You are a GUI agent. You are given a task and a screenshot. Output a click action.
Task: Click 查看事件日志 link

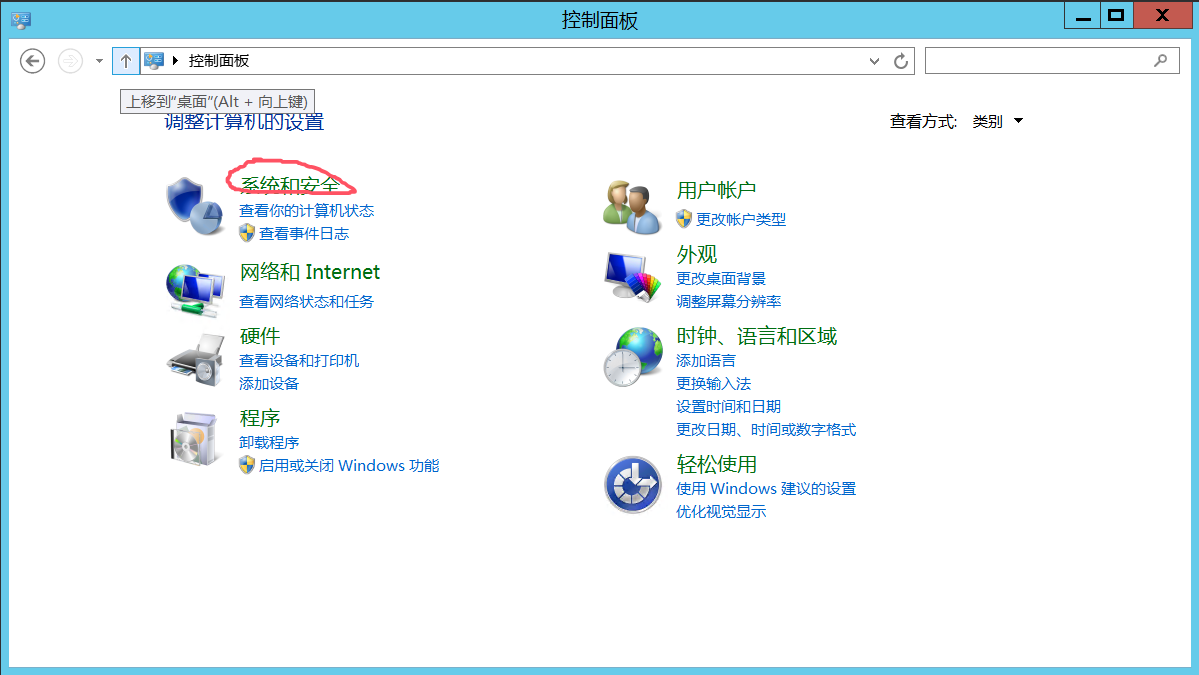304,234
